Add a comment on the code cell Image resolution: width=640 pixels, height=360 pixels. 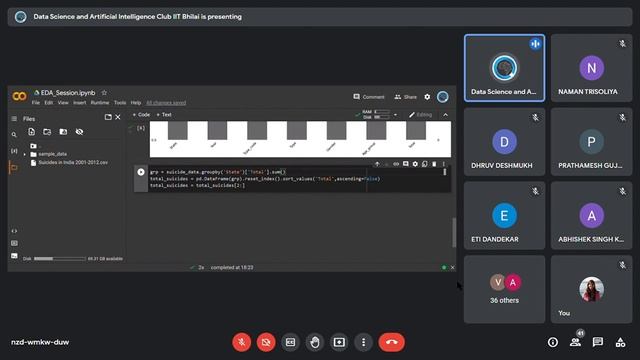tap(406, 164)
